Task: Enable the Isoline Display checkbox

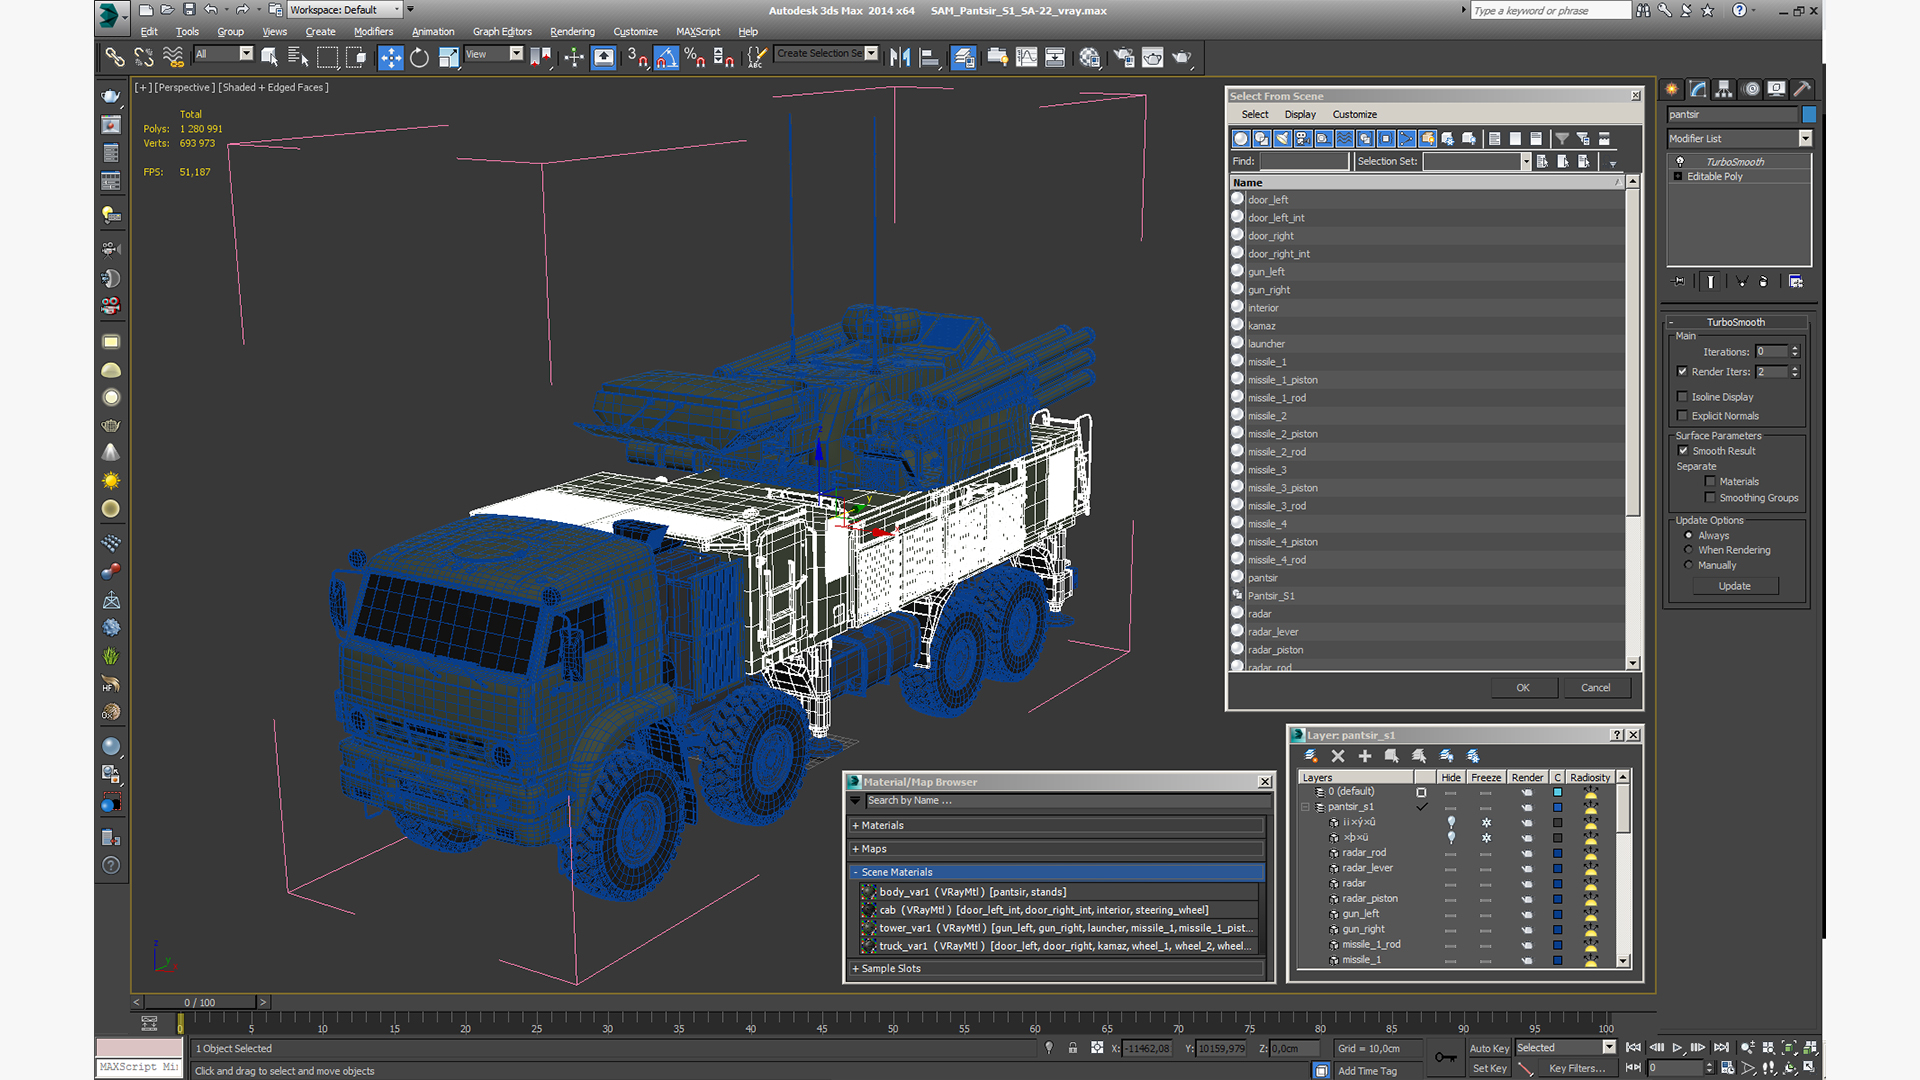Action: (x=1682, y=397)
